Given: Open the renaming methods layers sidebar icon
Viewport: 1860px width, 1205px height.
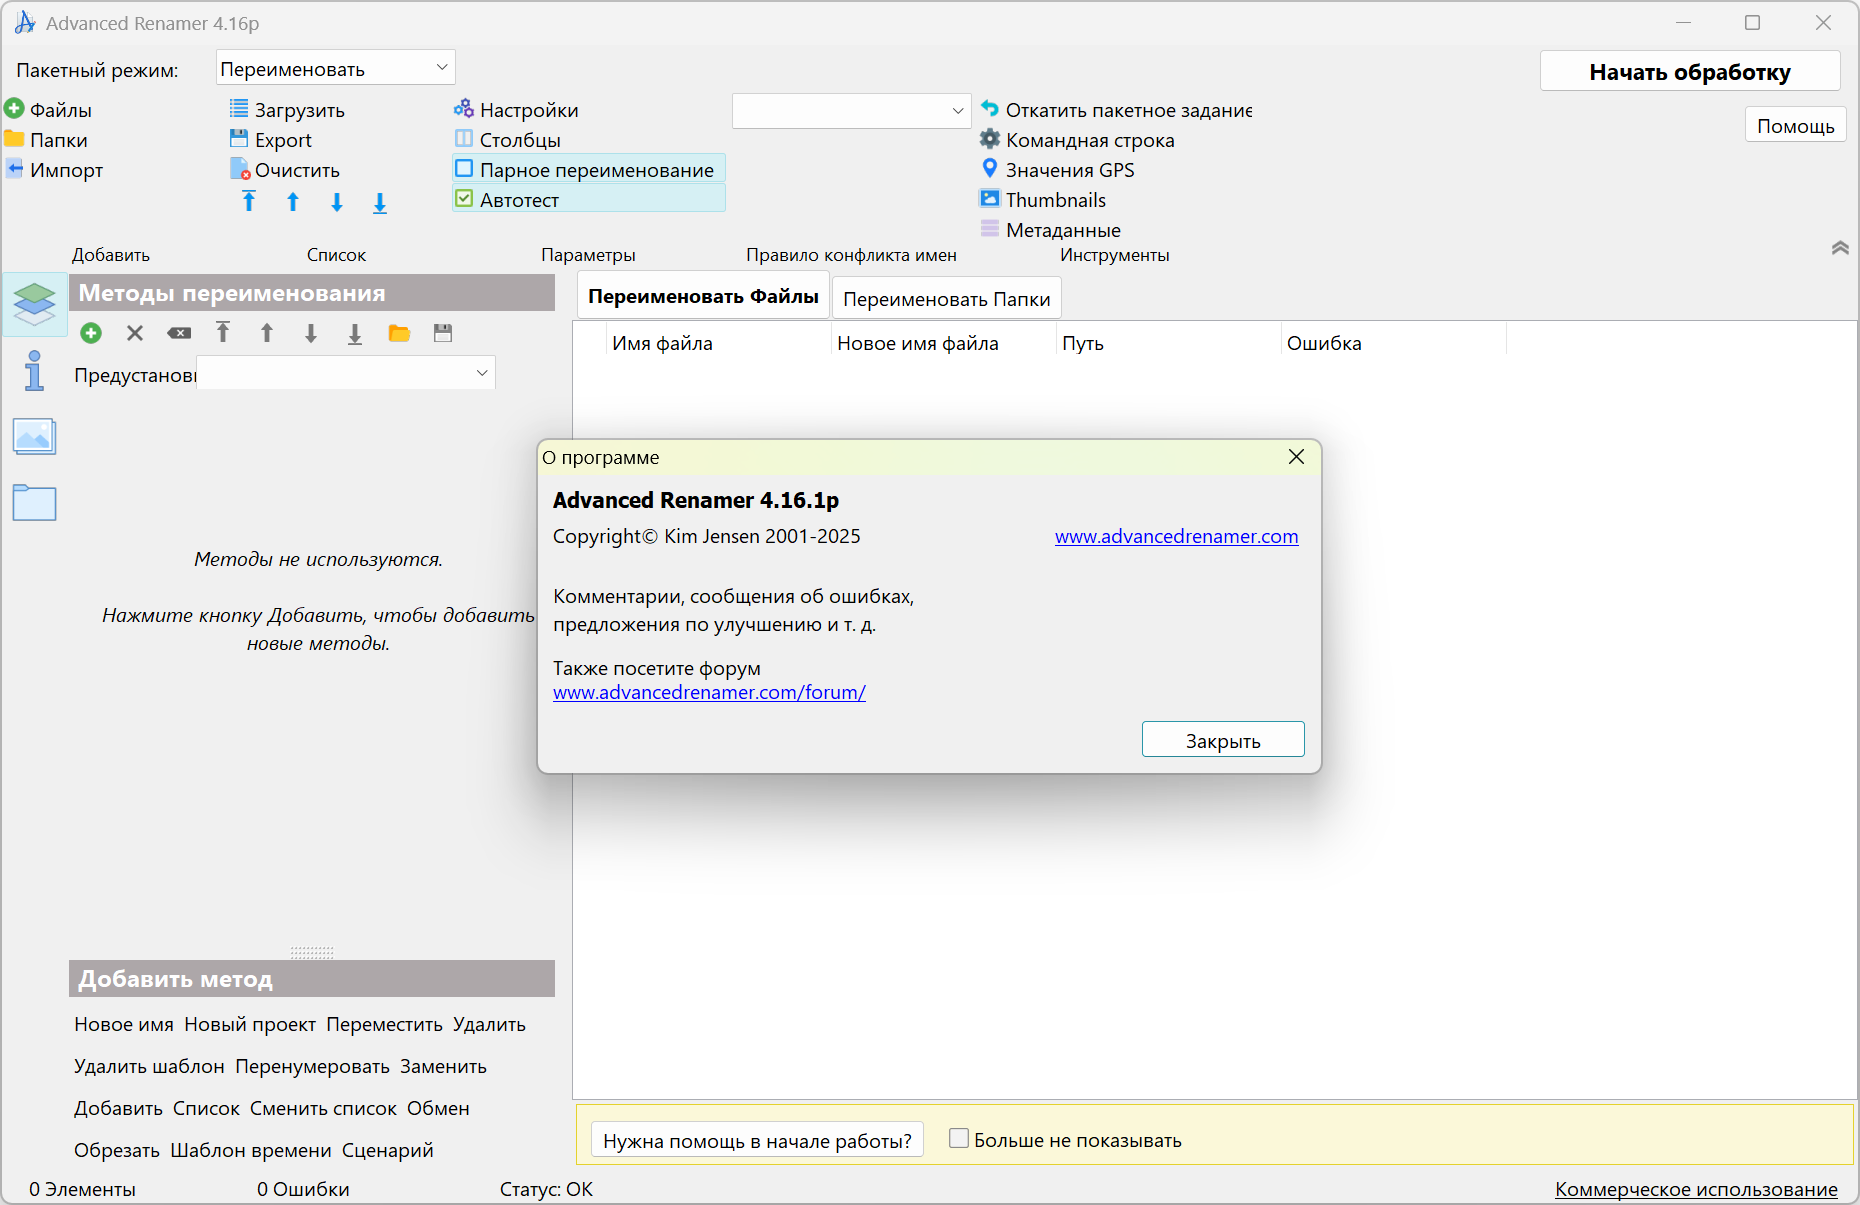Looking at the screenshot, I should pos(34,303).
